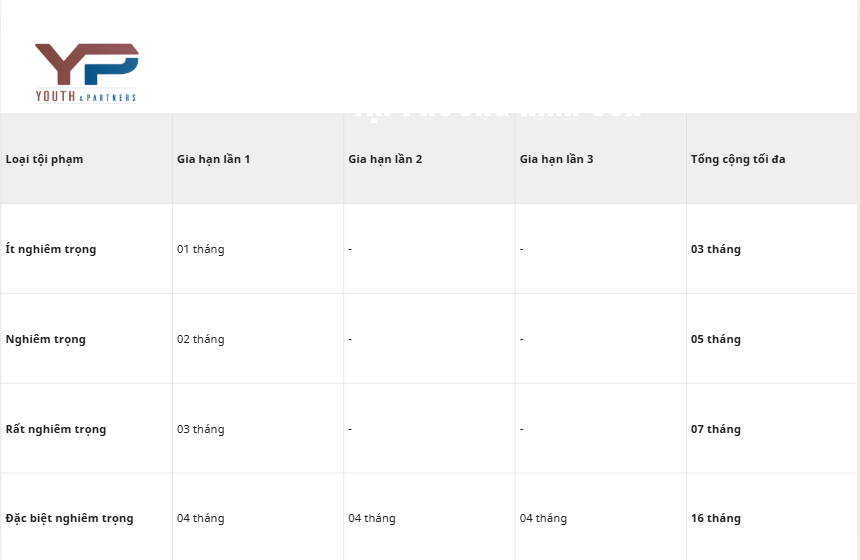Select the 'Đặc biệt nghiêm trọng' row label
This screenshot has width=860, height=560.
(69, 518)
